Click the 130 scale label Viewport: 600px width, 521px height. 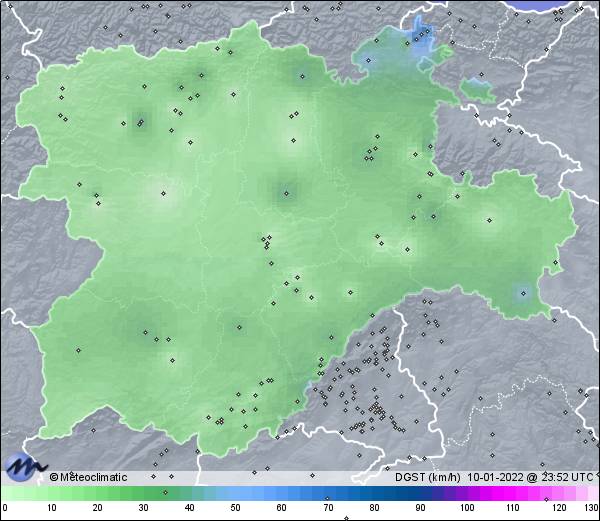(x=592, y=508)
